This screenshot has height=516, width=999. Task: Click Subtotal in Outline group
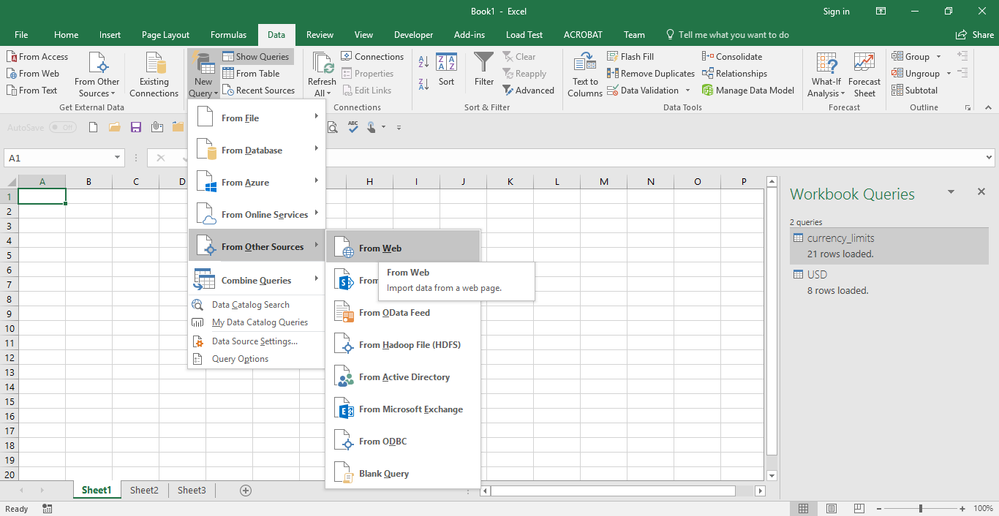pyautogui.click(x=915, y=90)
